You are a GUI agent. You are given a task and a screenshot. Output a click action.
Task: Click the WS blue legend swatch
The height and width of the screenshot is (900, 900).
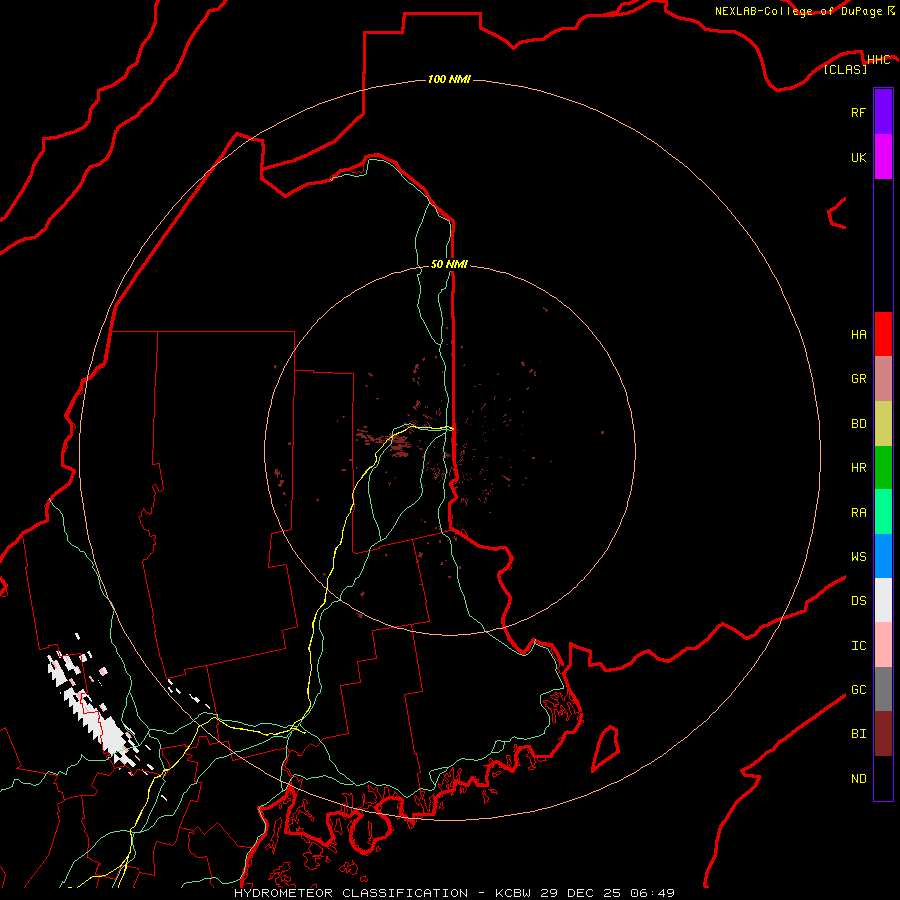tap(883, 556)
